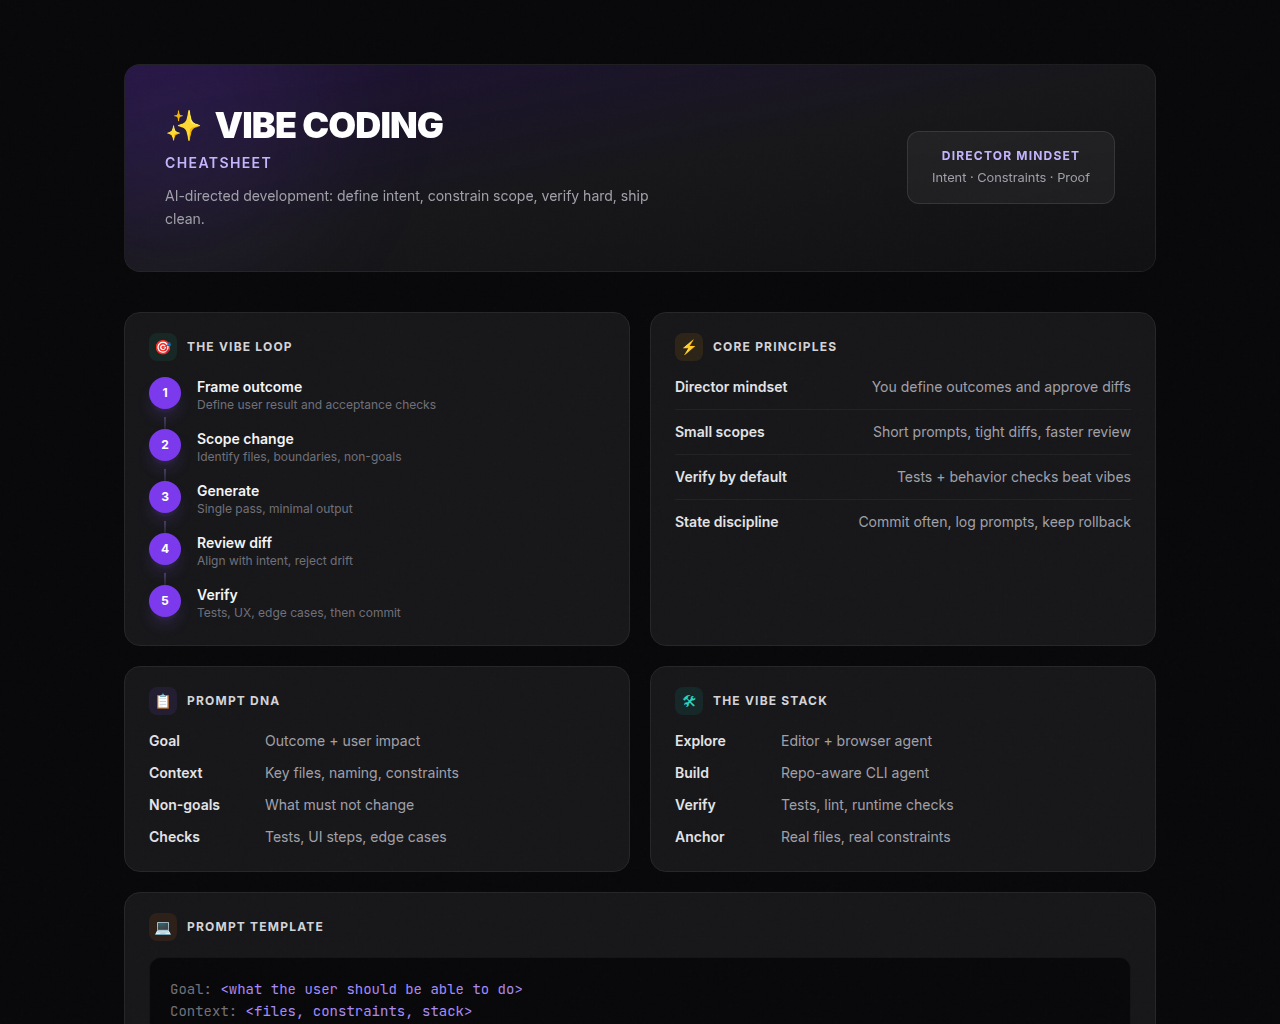The image size is (1280, 1024).
Task: Click the Small scopes principle label
Action: (719, 432)
